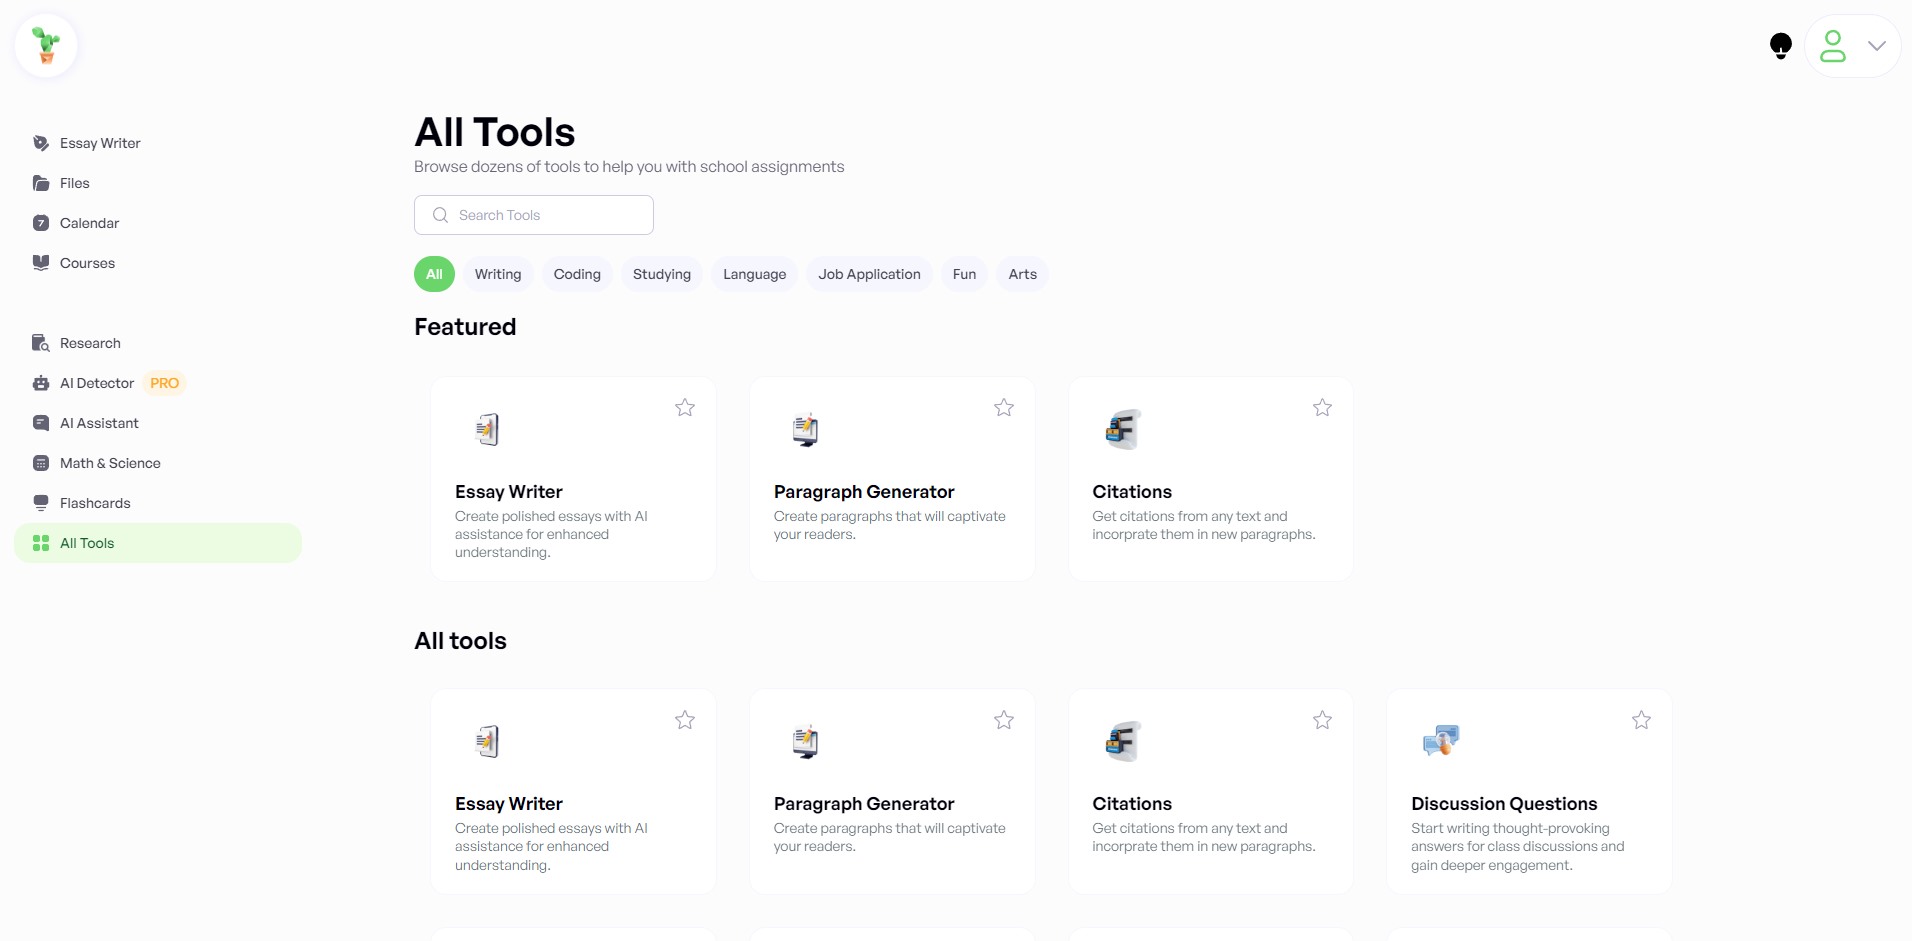Click the Discussion Questions card icon
Viewport: 1912px width, 941px height.
[x=1441, y=741]
